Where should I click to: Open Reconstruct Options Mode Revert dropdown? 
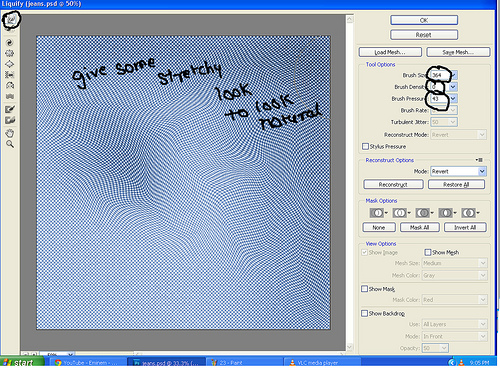click(x=458, y=171)
